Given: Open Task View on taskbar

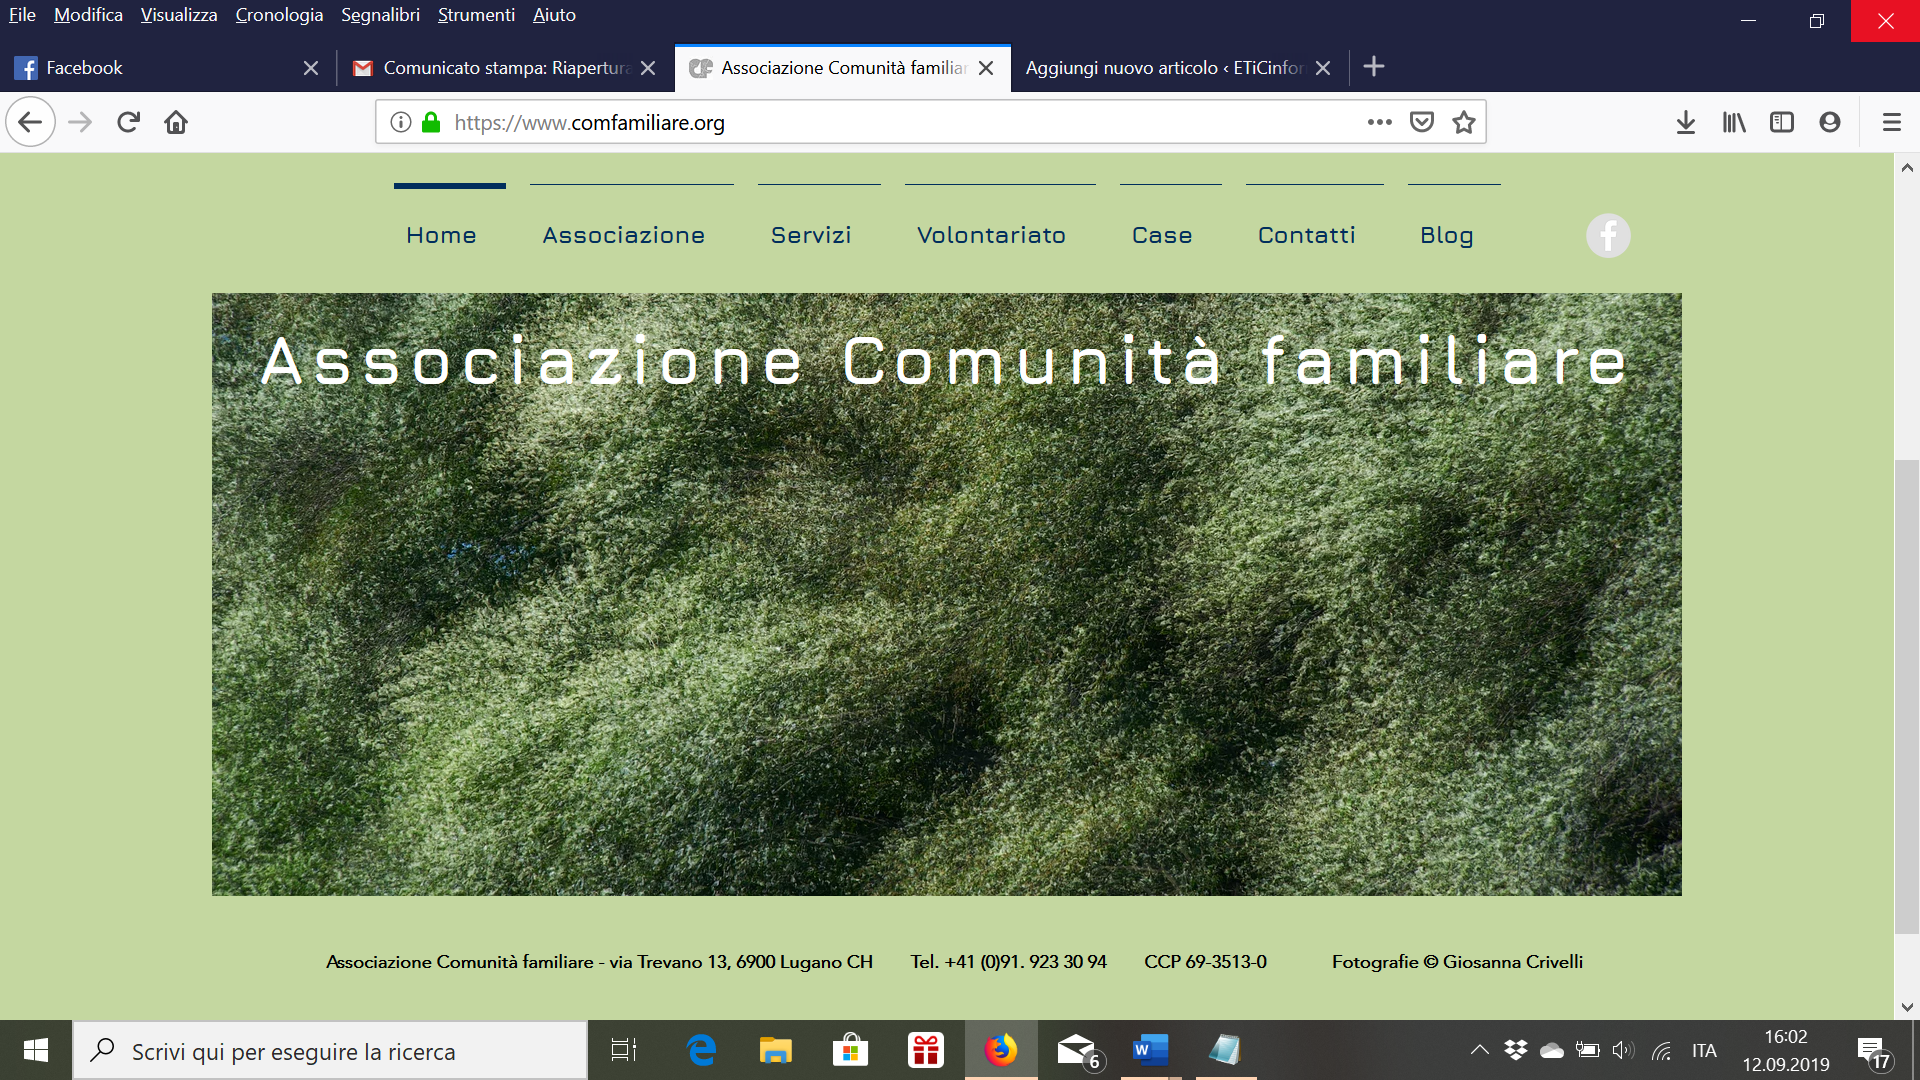Looking at the screenshot, I should (624, 1050).
